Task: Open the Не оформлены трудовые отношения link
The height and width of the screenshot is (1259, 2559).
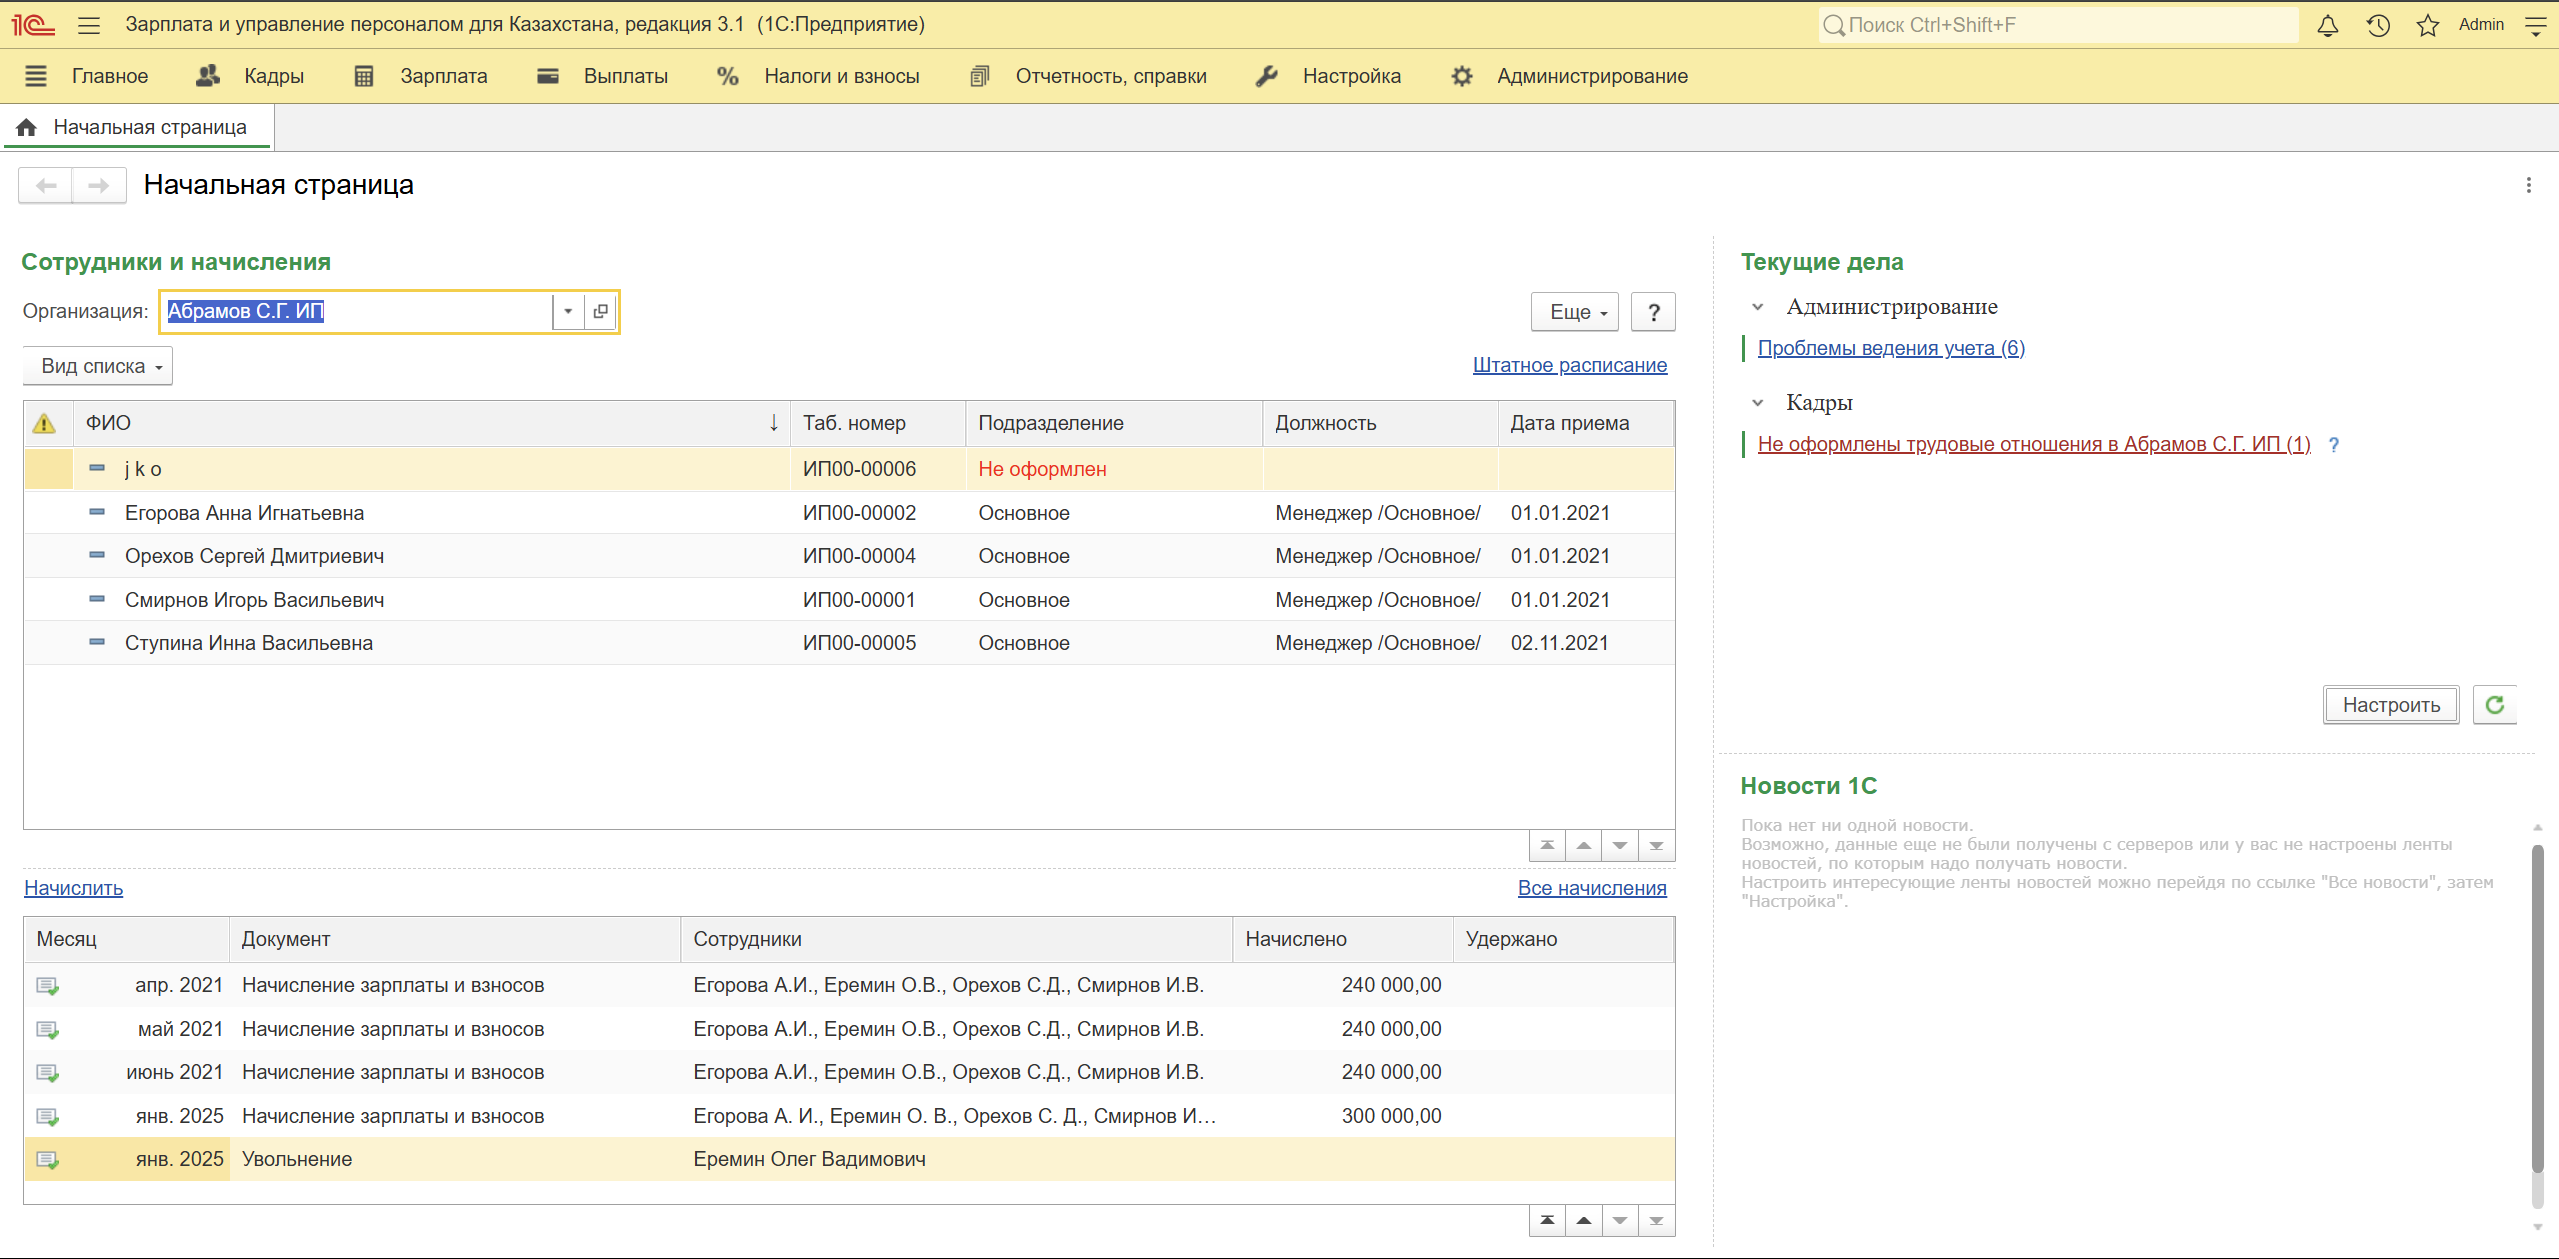Action: [2034, 444]
